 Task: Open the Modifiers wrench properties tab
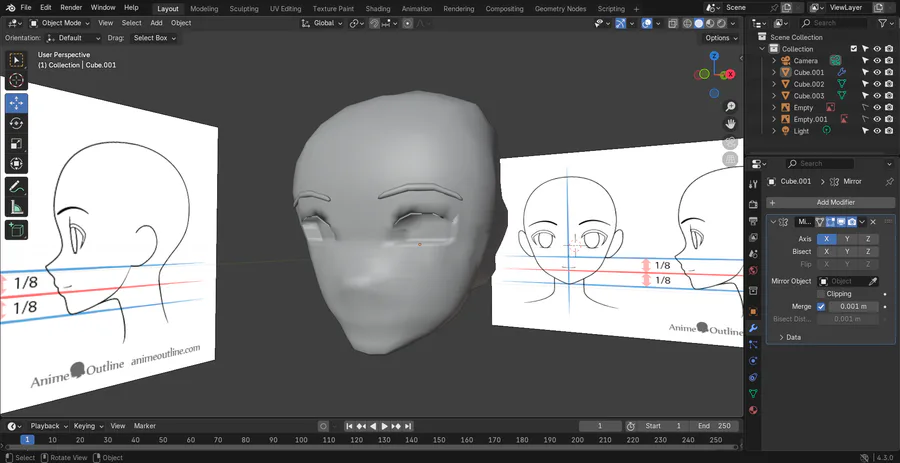click(754, 328)
